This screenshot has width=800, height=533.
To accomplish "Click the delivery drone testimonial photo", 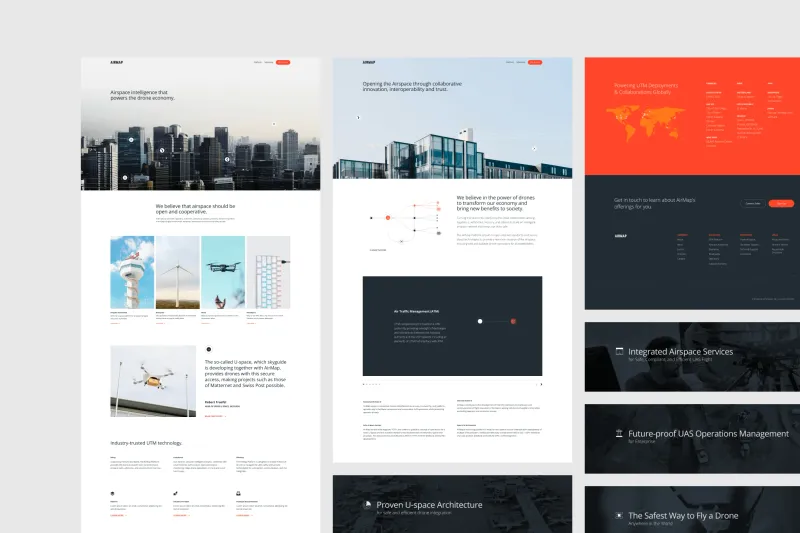I will [153, 381].
